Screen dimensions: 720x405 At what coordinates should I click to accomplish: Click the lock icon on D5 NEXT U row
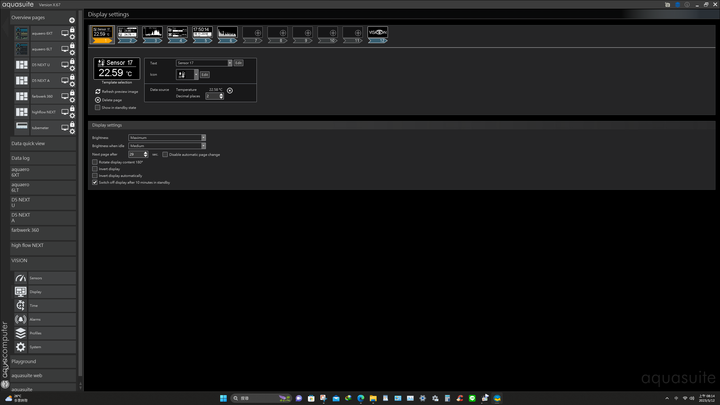point(72,62)
